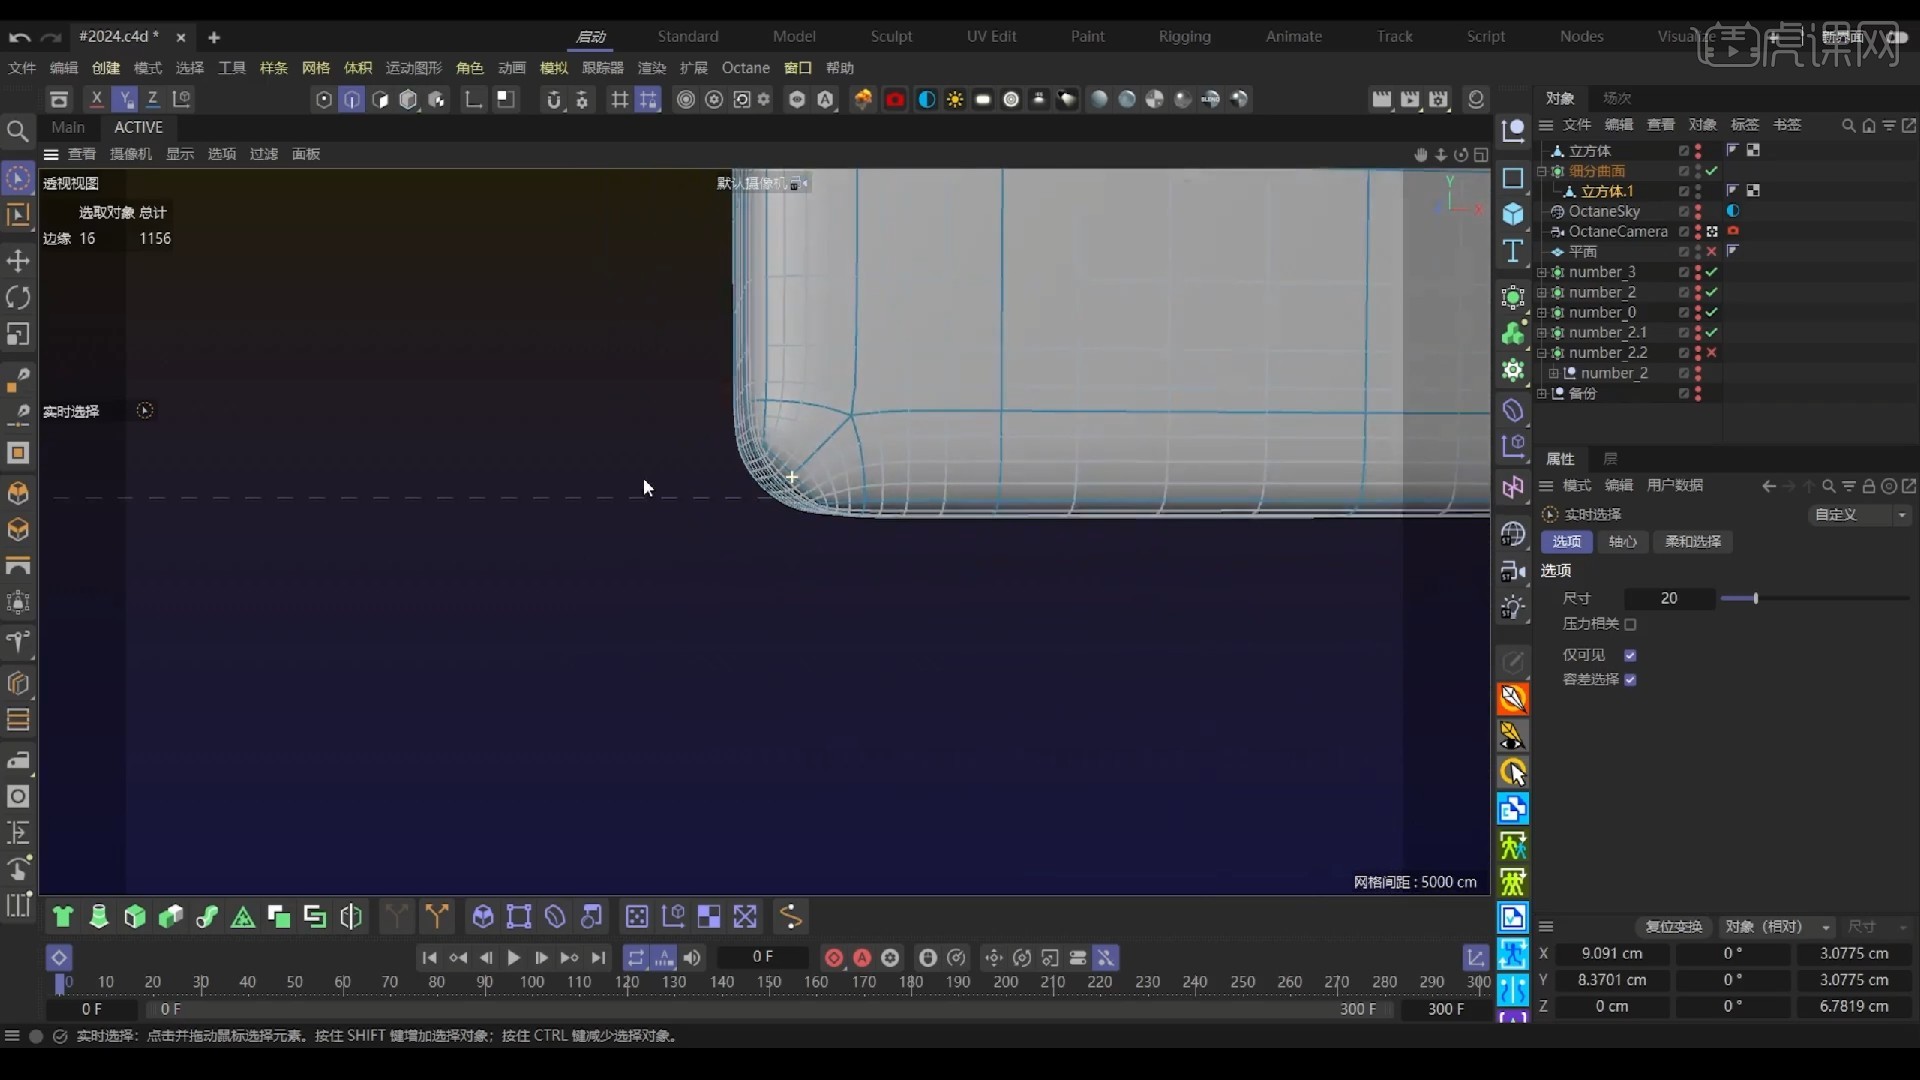Switch to the UV Edit layout tab
This screenshot has height=1080, width=1920.
(x=991, y=37)
